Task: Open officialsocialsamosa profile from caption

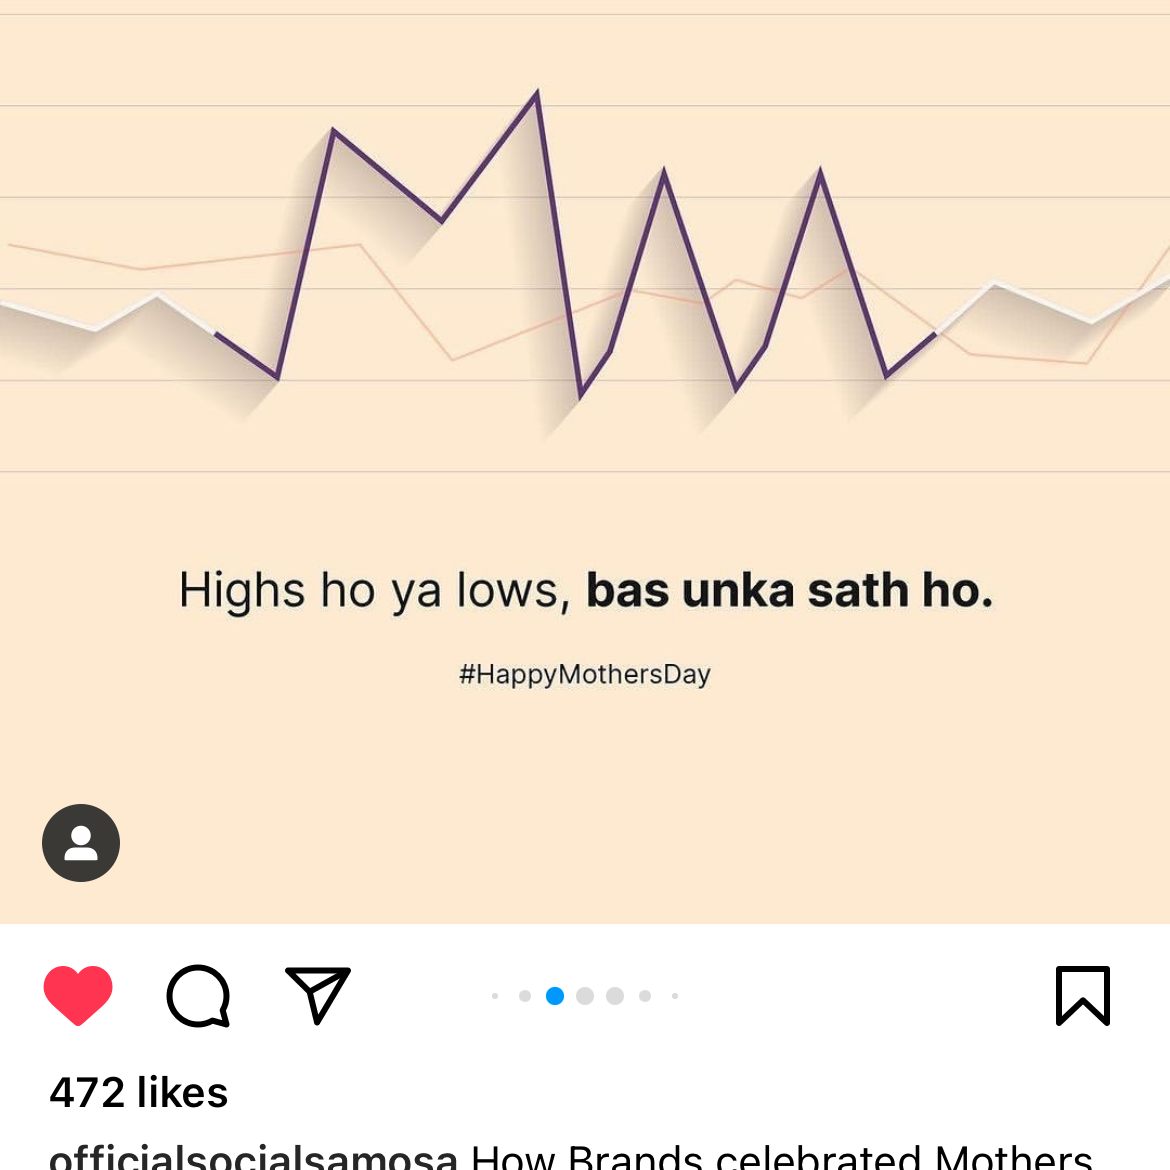Action: click(x=253, y=1157)
